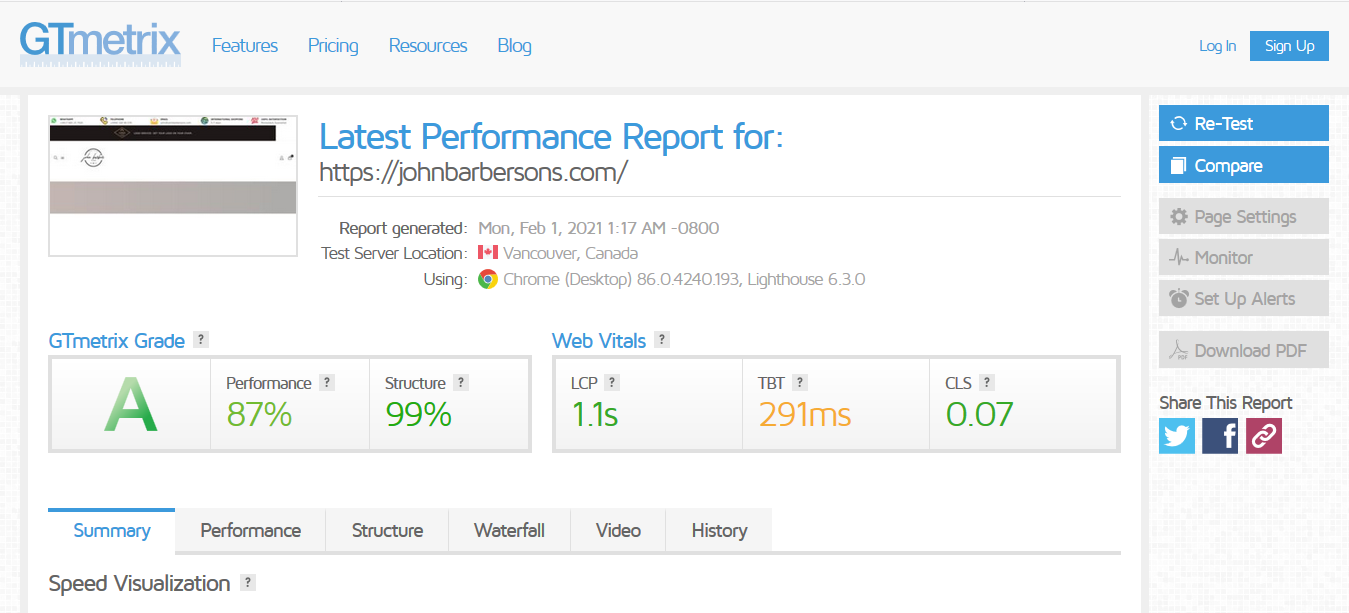Switch to the Structure tab
The width and height of the screenshot is (1349, 613).
[387, 530]
